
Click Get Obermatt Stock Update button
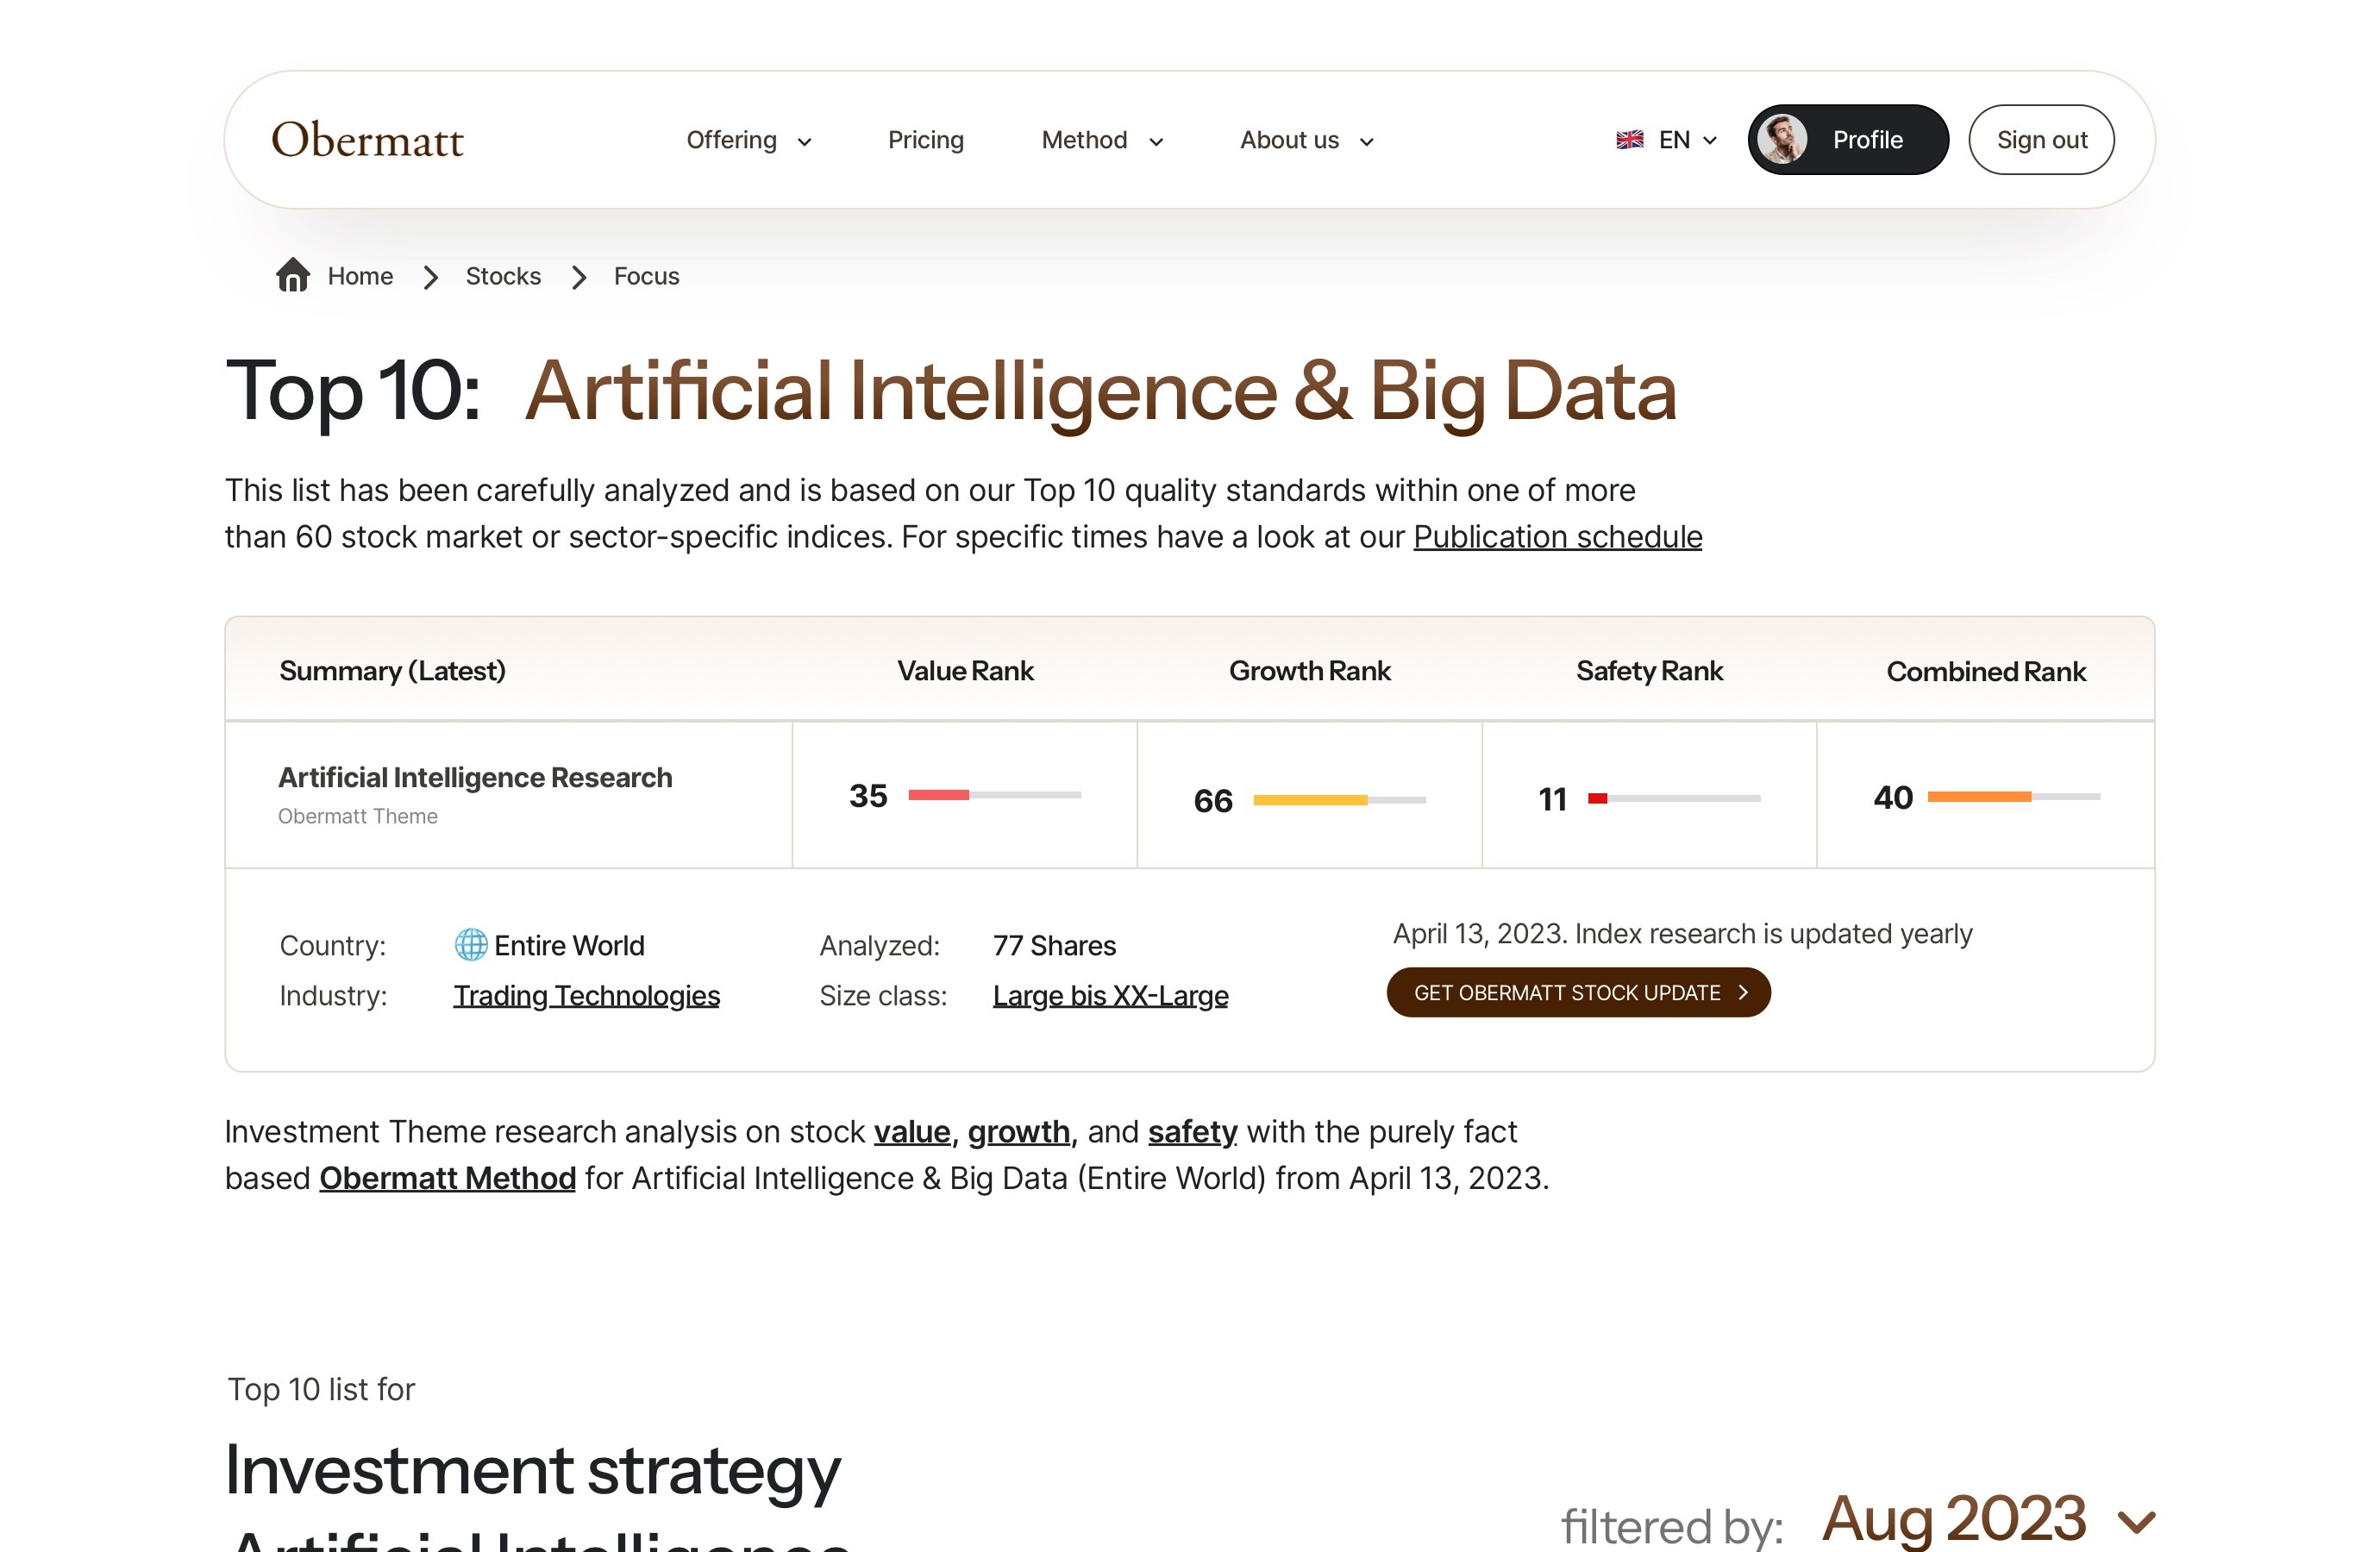pyautogui.click(x=1578, y=992)
